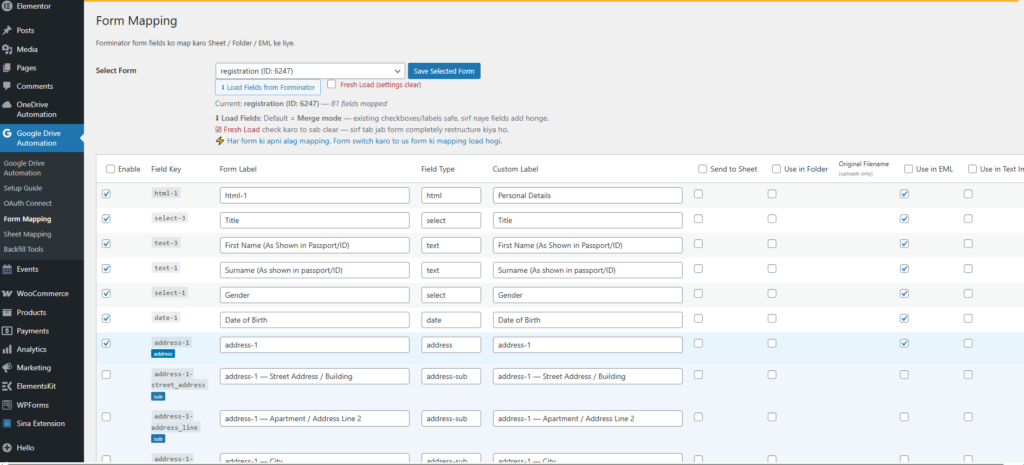This screenshot has width=1024, height=465.
Task: Click Save Selected Form button
Action: (x=444, y=71)
